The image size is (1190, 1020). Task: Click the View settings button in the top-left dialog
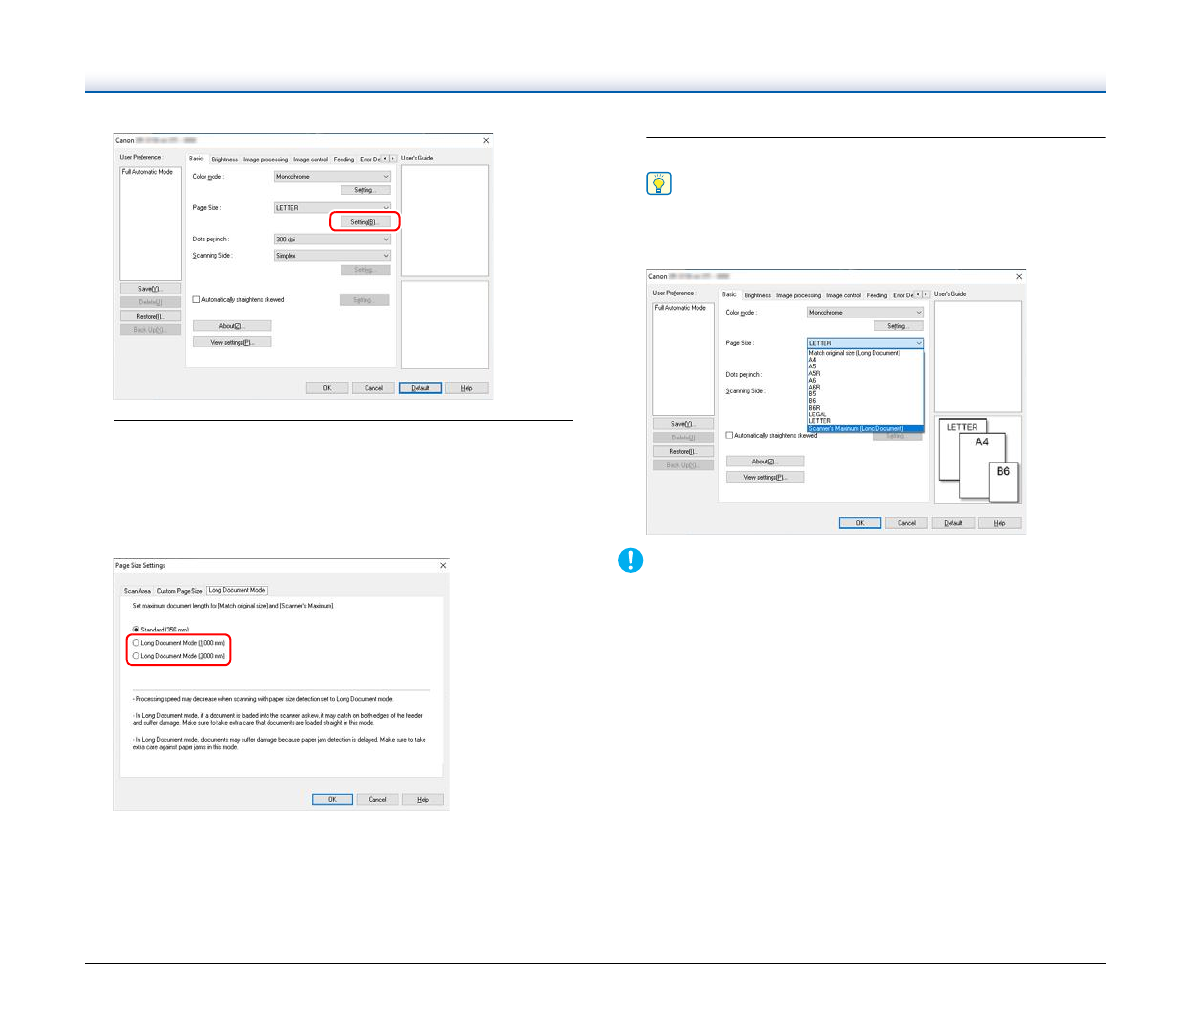232,342
